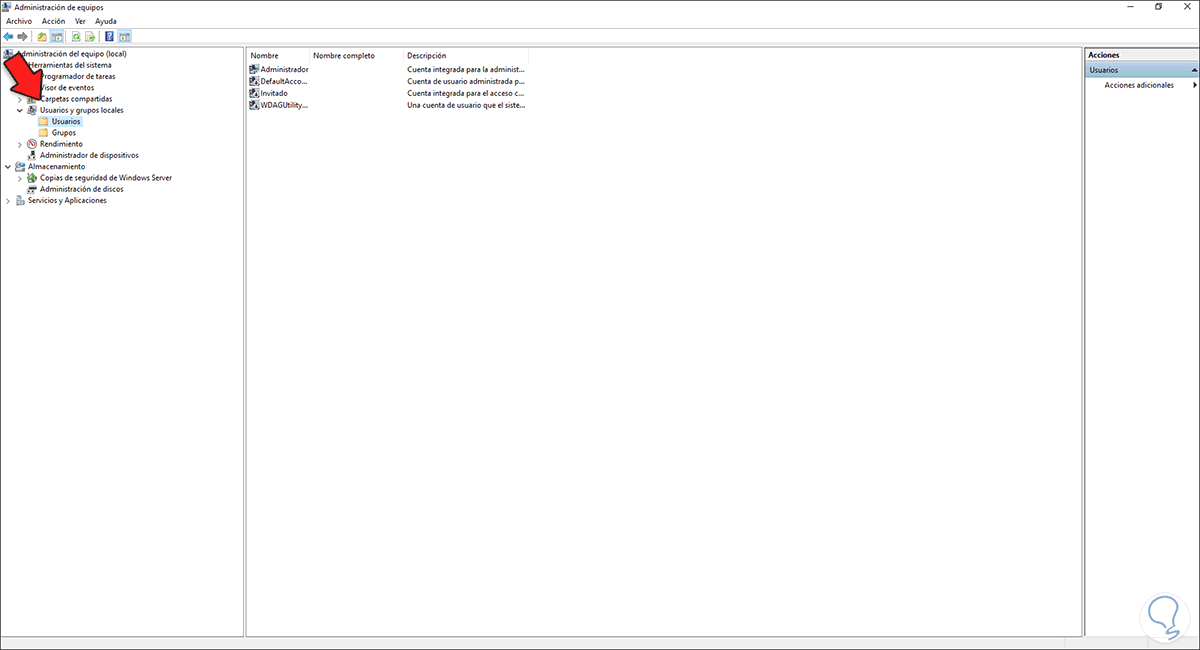Collapse the Almacenamiento node

(8, 167)
